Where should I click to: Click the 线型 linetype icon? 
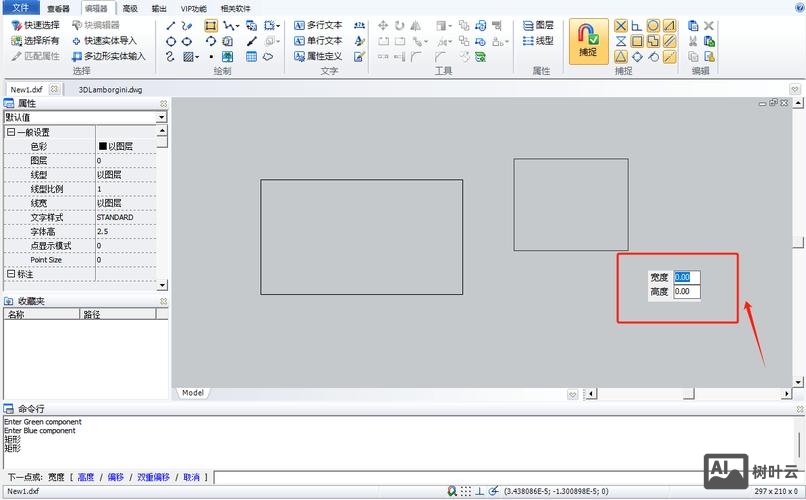click(538, 41)
